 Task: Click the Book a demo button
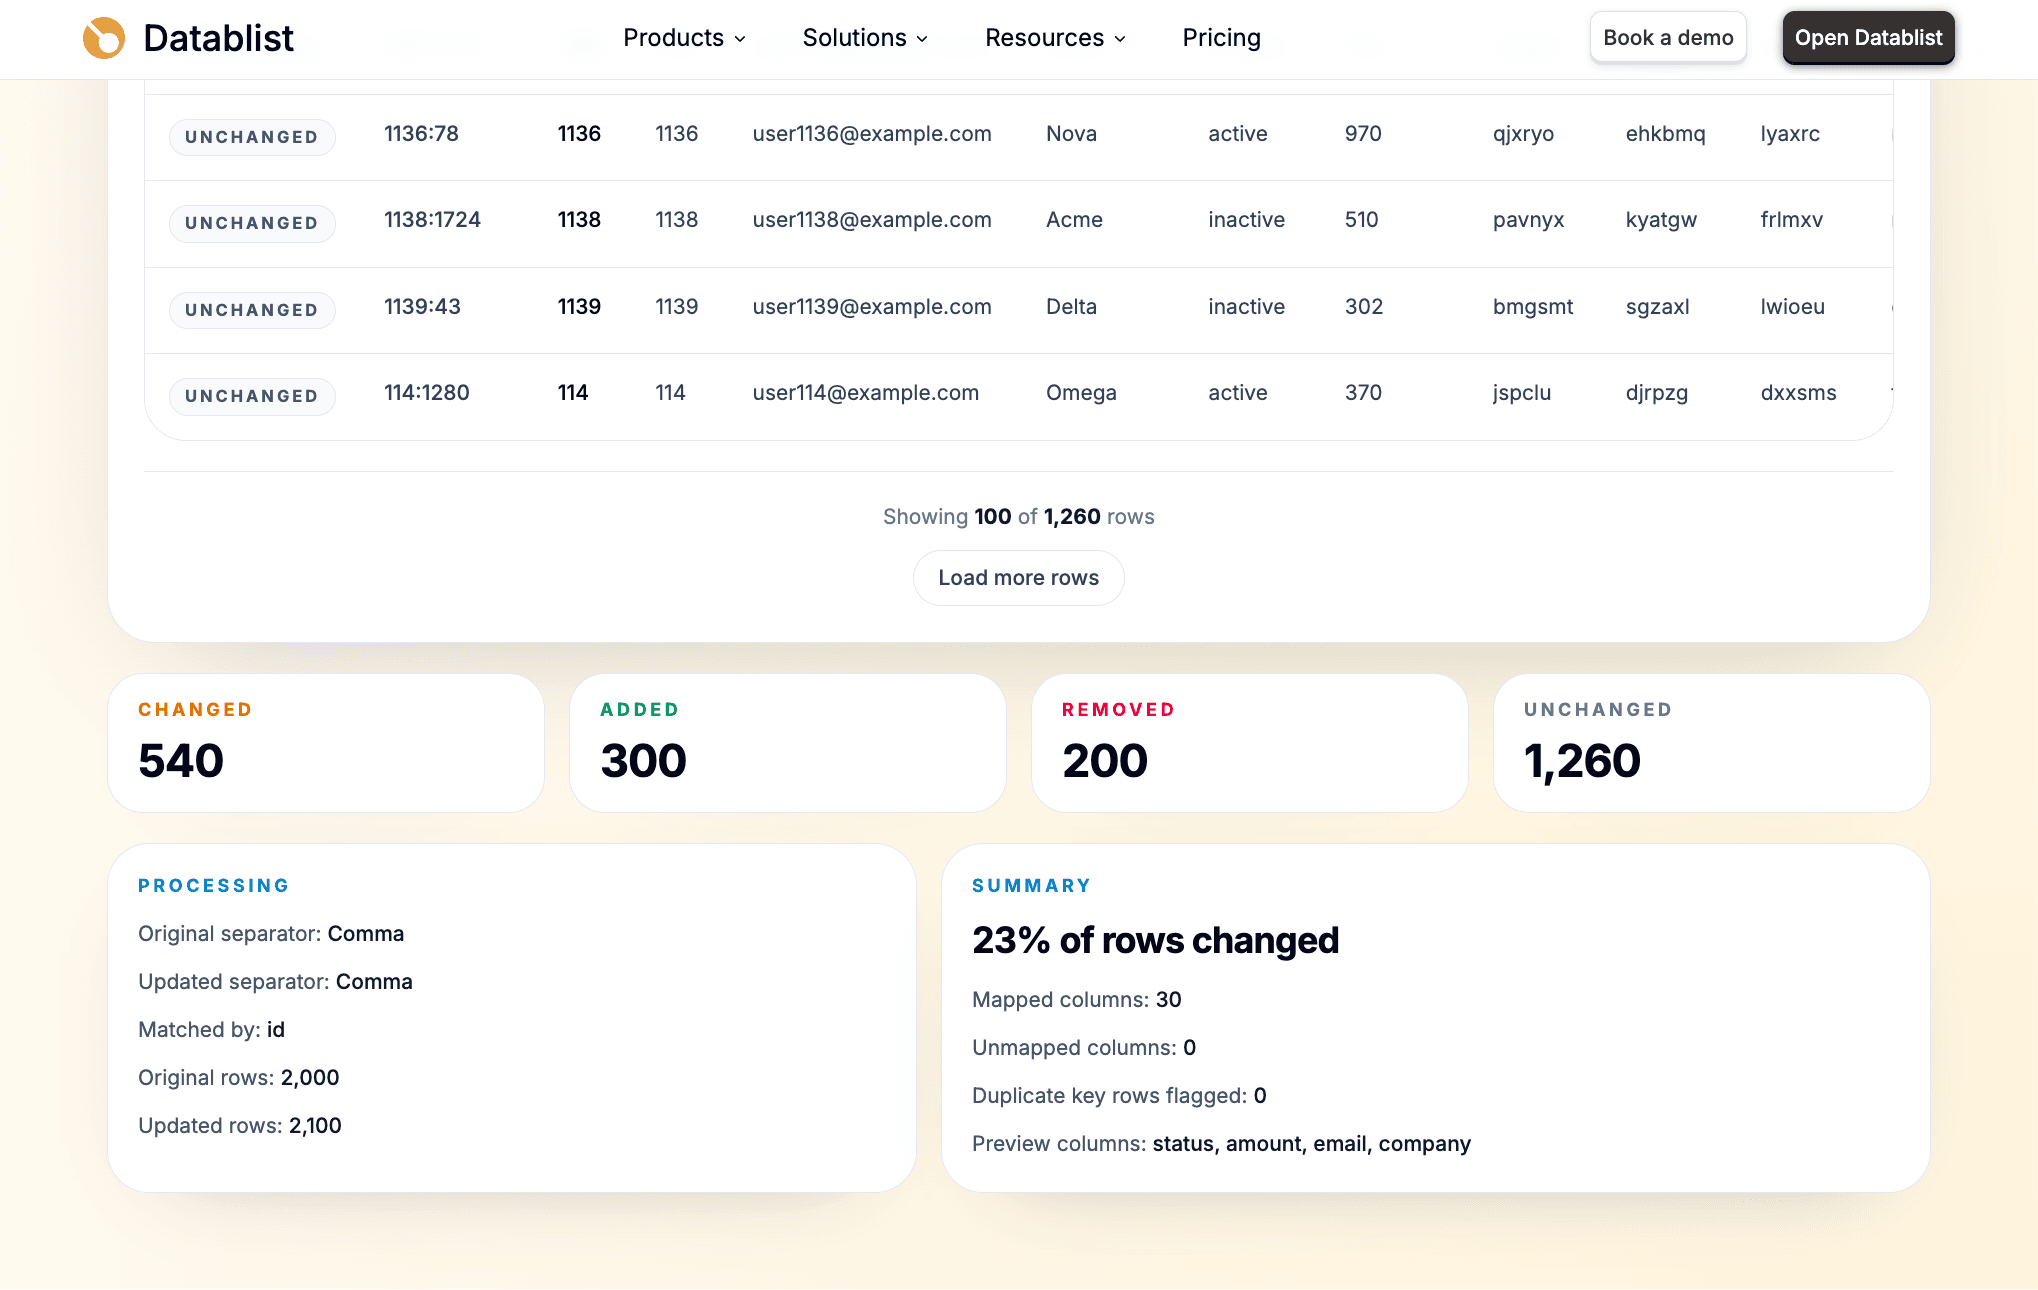[1668, 38]
